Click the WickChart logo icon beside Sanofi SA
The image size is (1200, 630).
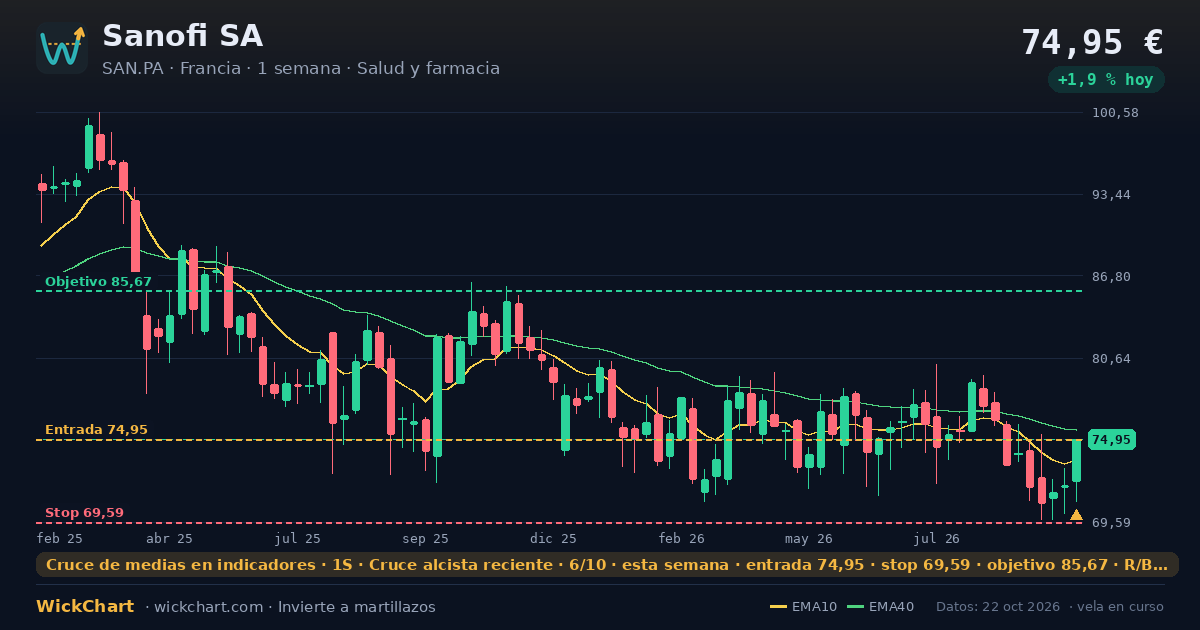pyautogui.click(x=62, y=48)
